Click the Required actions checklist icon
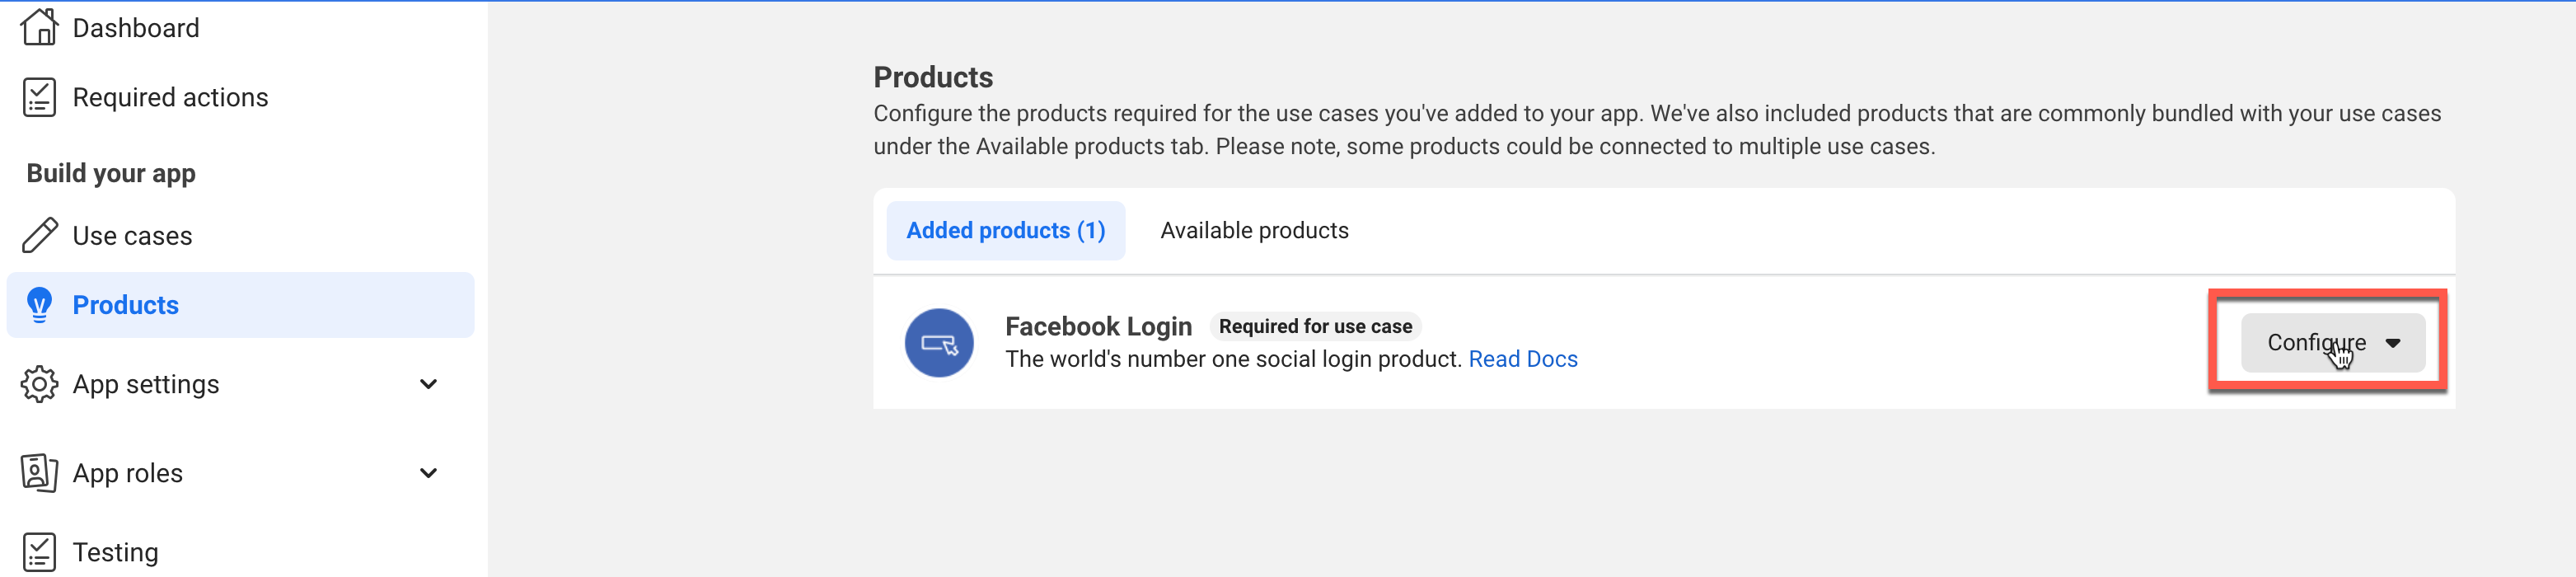The image size is (2576, 577). point(39,97)
